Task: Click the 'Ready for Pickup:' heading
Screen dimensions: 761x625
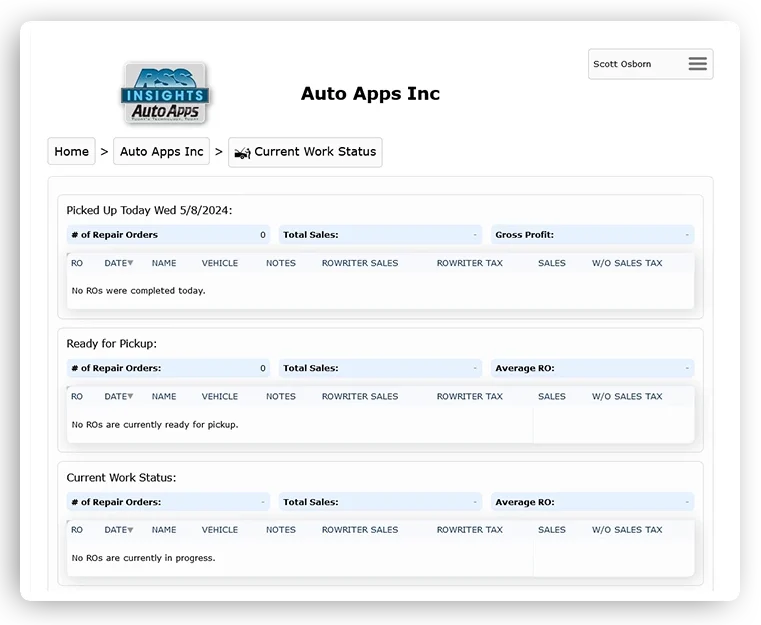Action: click(112, 344)
